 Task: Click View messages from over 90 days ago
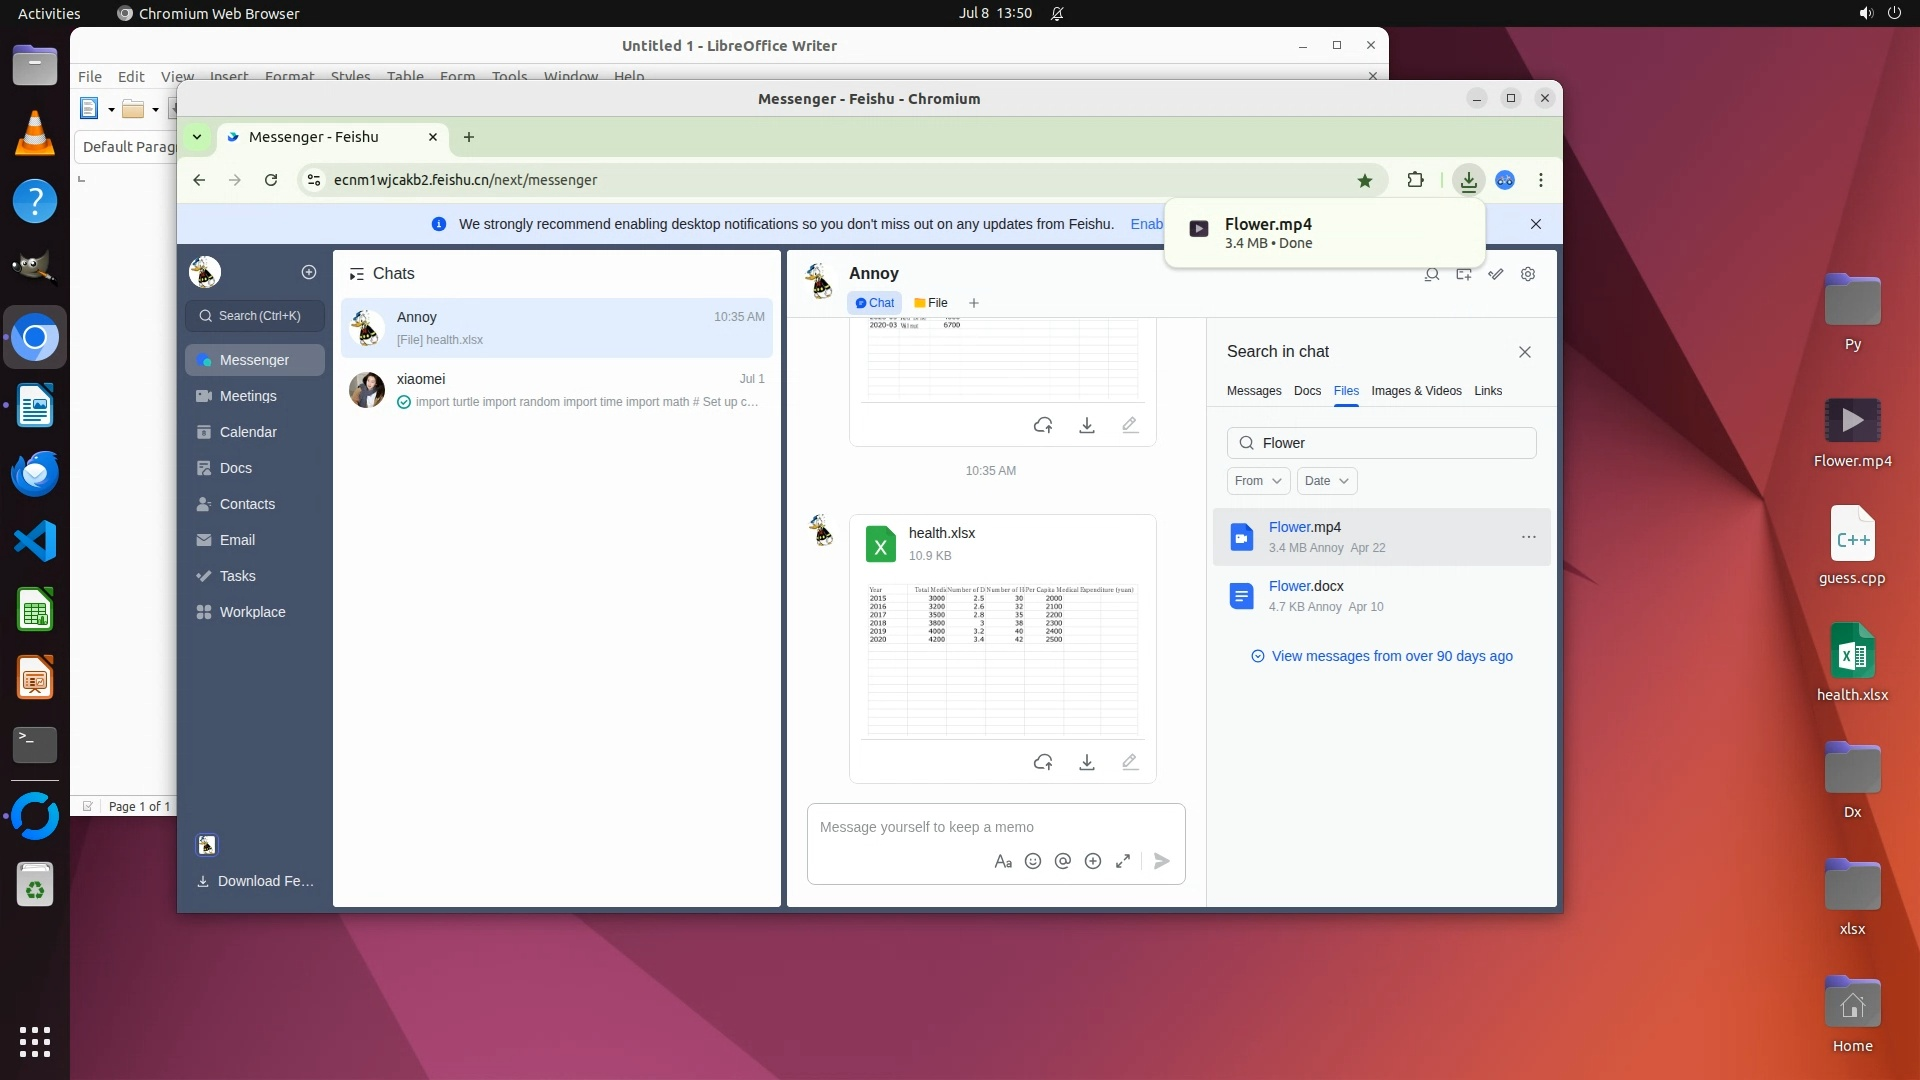[x=1391, y=656]
